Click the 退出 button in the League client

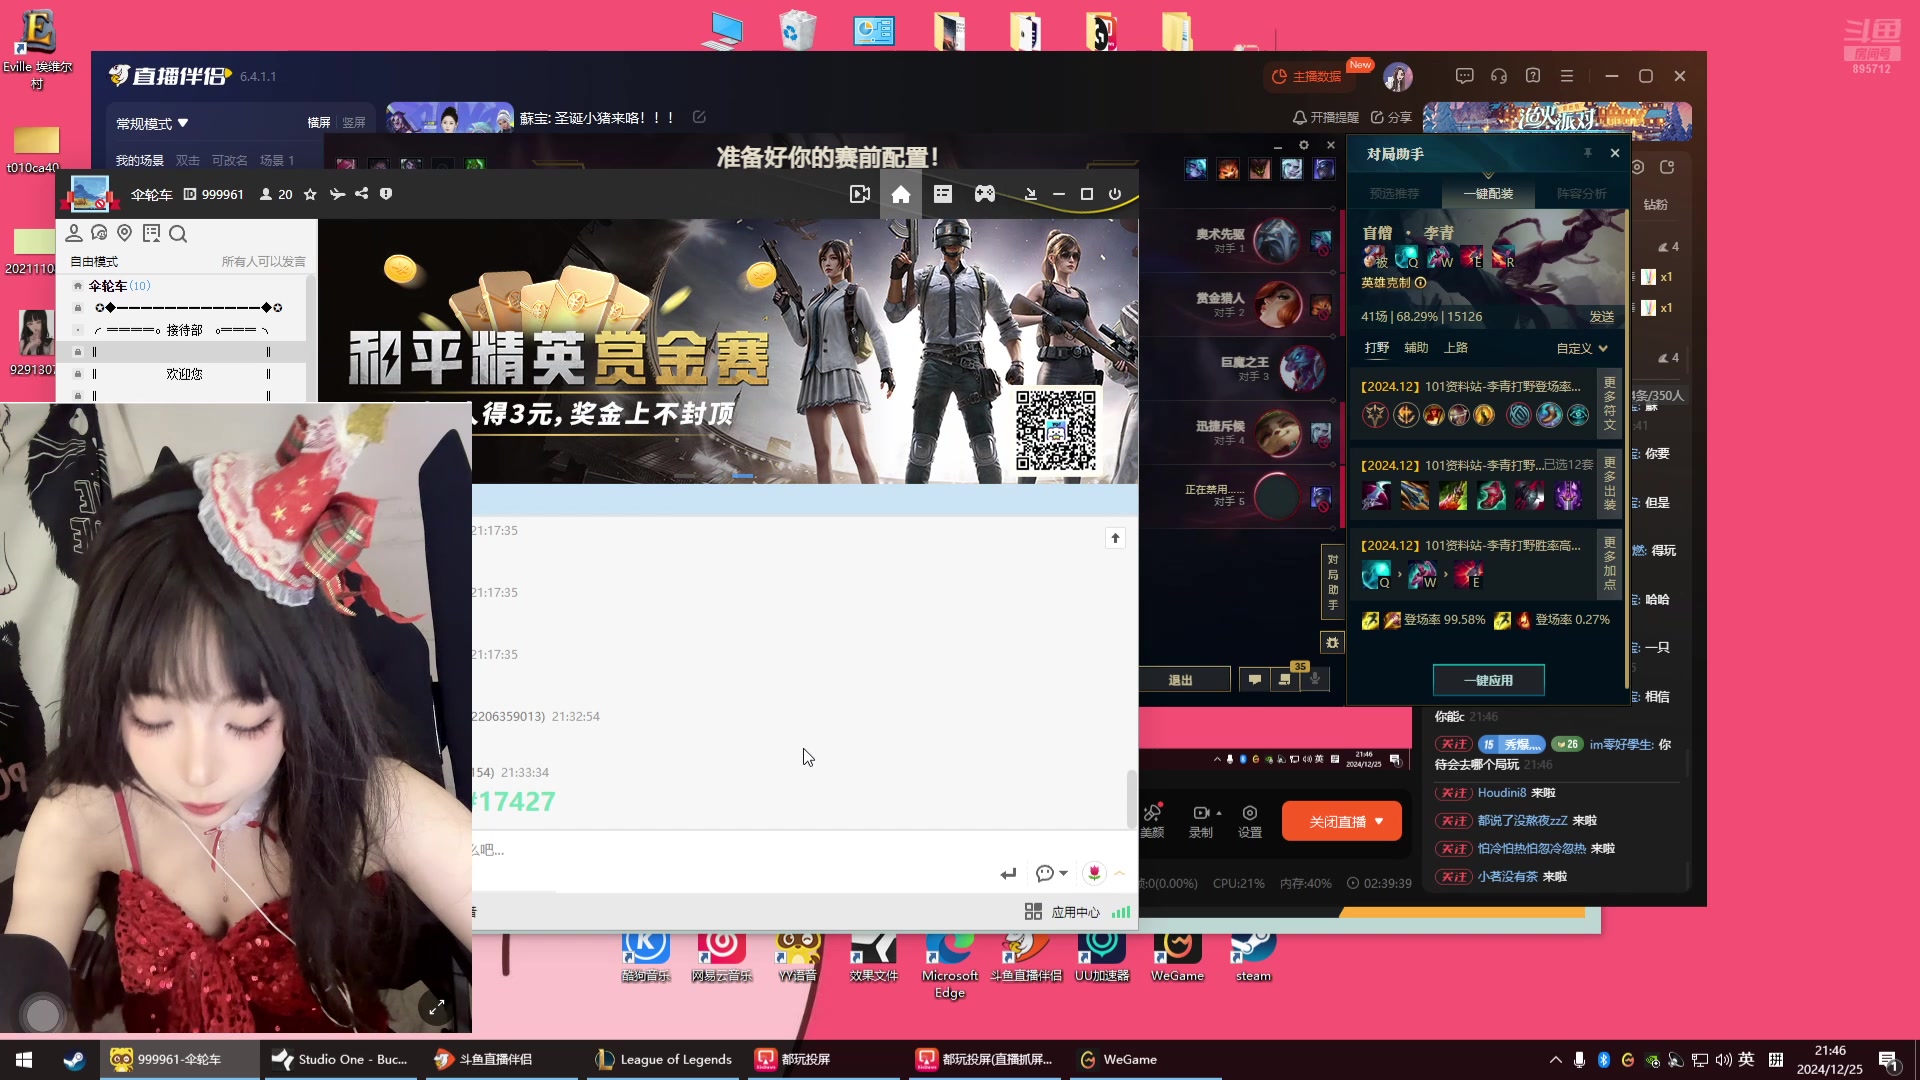(x=1181, y=680)
